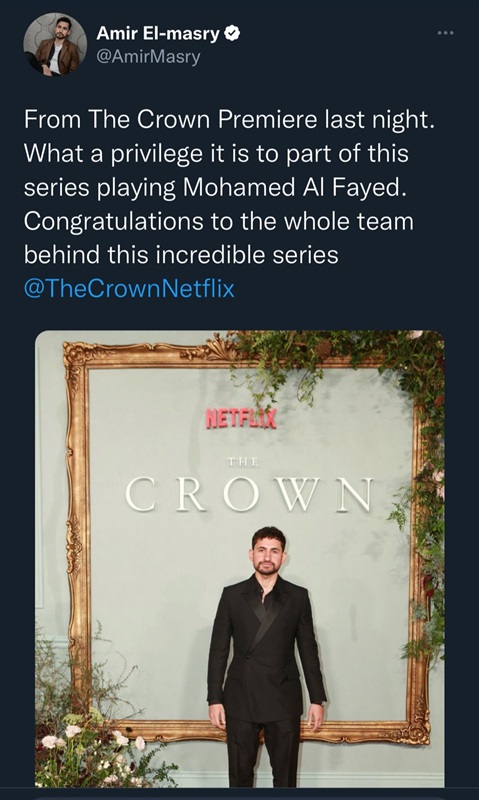479x800 pixels.
Task: Tap the word 'Congratulations' in the tweet text
Action: tap(113, 221)
